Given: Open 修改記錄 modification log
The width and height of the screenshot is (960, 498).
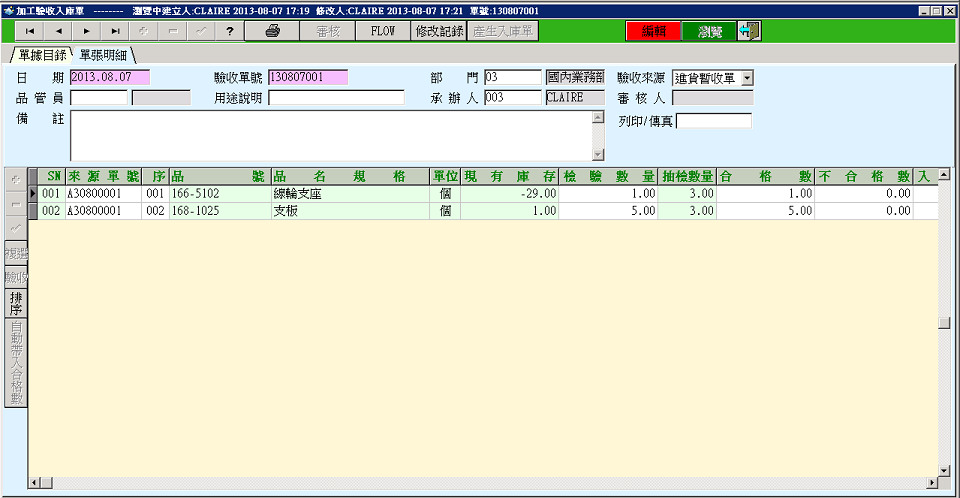Looking at the screenshot, I should [x=439, y=31].
